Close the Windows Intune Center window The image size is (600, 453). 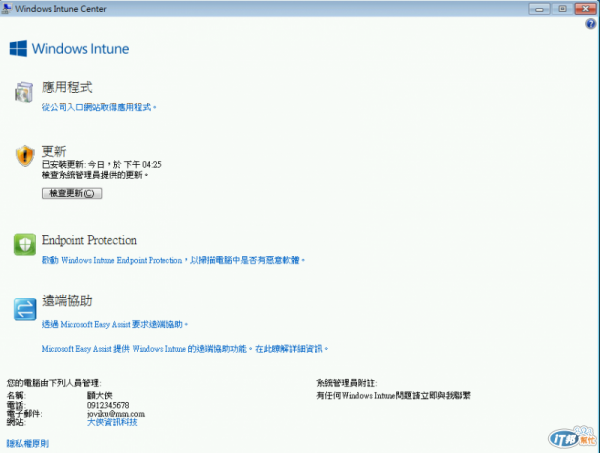585,9
